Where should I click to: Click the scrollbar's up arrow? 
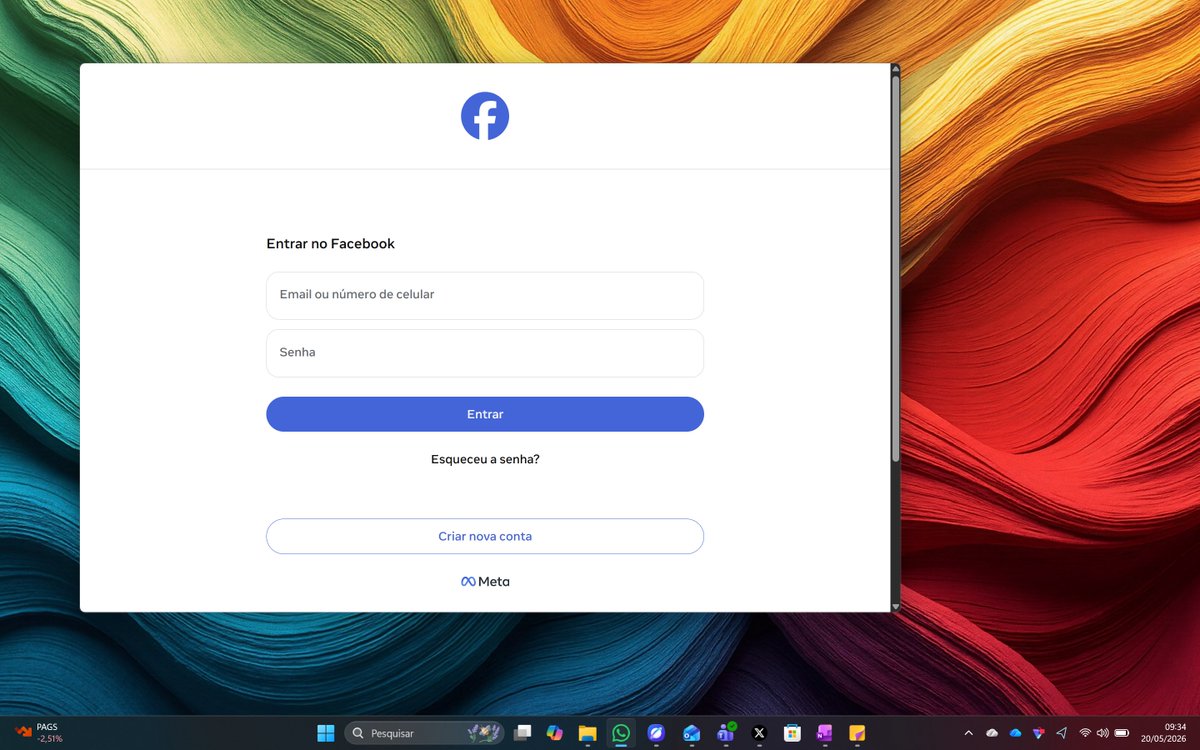tap(895, 69)
